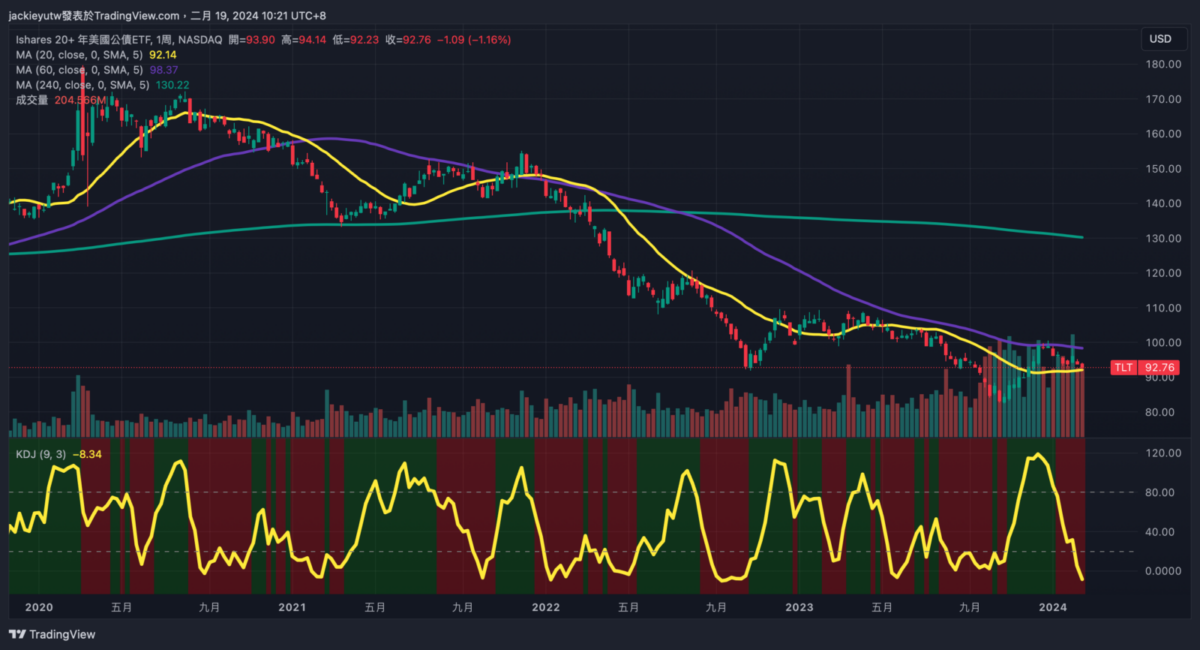The height and width of the screenshot is (650, 1200).
Task: Select the MA (240, close, 0, SMA, 5) legend
Action: tap(82, 85)
